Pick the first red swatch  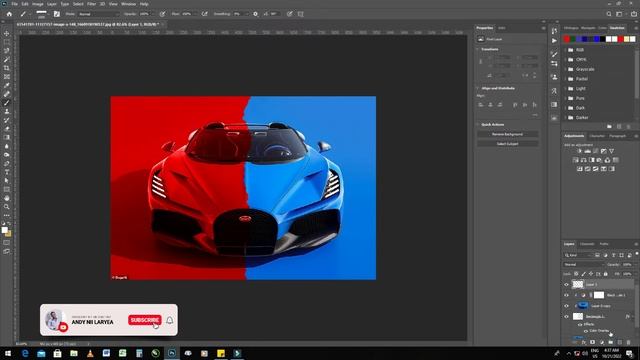click(567, 39)
